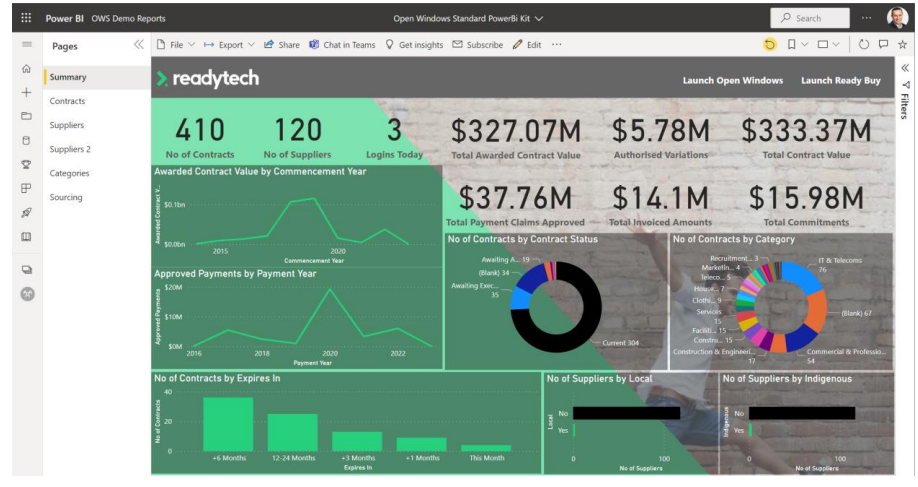This screenshot has height=487, width=918.
Task: Open the Browse folder icon
Action: (x=26, y=116)
